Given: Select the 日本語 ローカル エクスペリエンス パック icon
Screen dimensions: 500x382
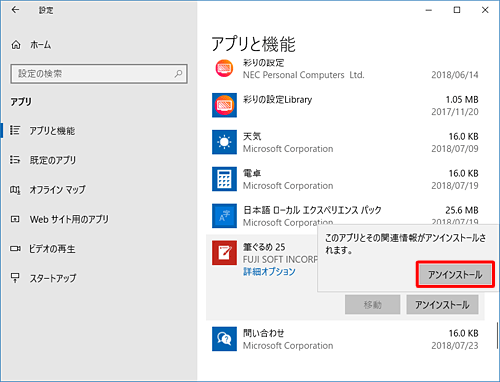Looking at the screenshot, I should [224, 216].
